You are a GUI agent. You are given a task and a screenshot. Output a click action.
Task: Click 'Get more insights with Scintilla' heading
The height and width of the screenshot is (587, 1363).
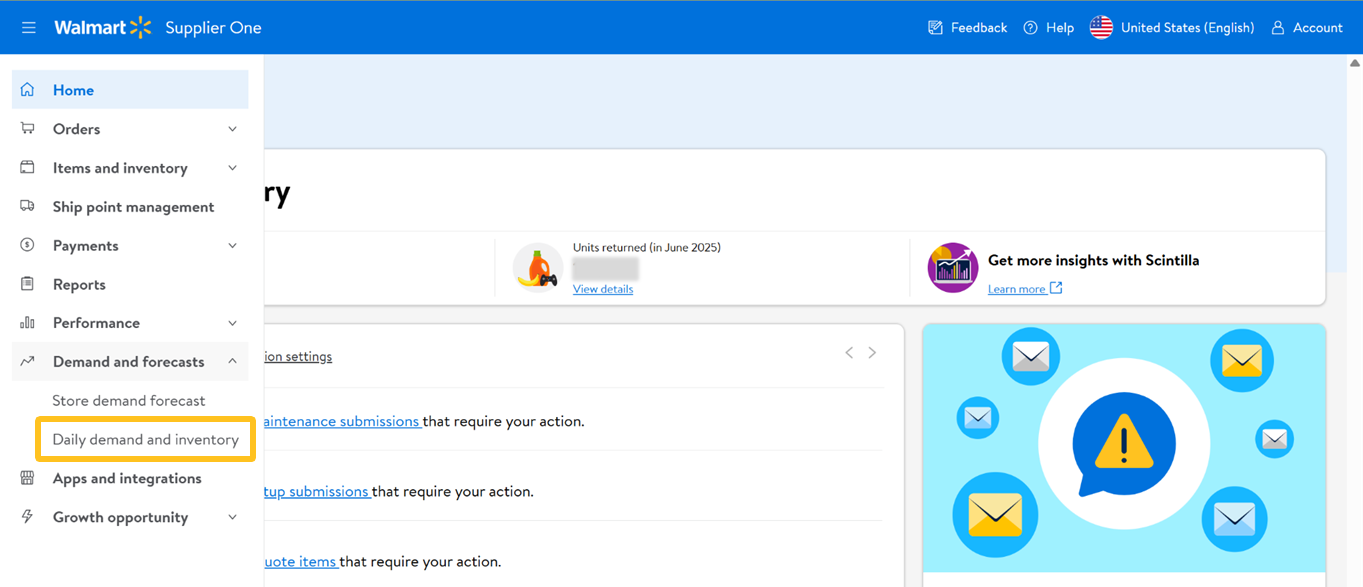click(x=1094, y=260)
